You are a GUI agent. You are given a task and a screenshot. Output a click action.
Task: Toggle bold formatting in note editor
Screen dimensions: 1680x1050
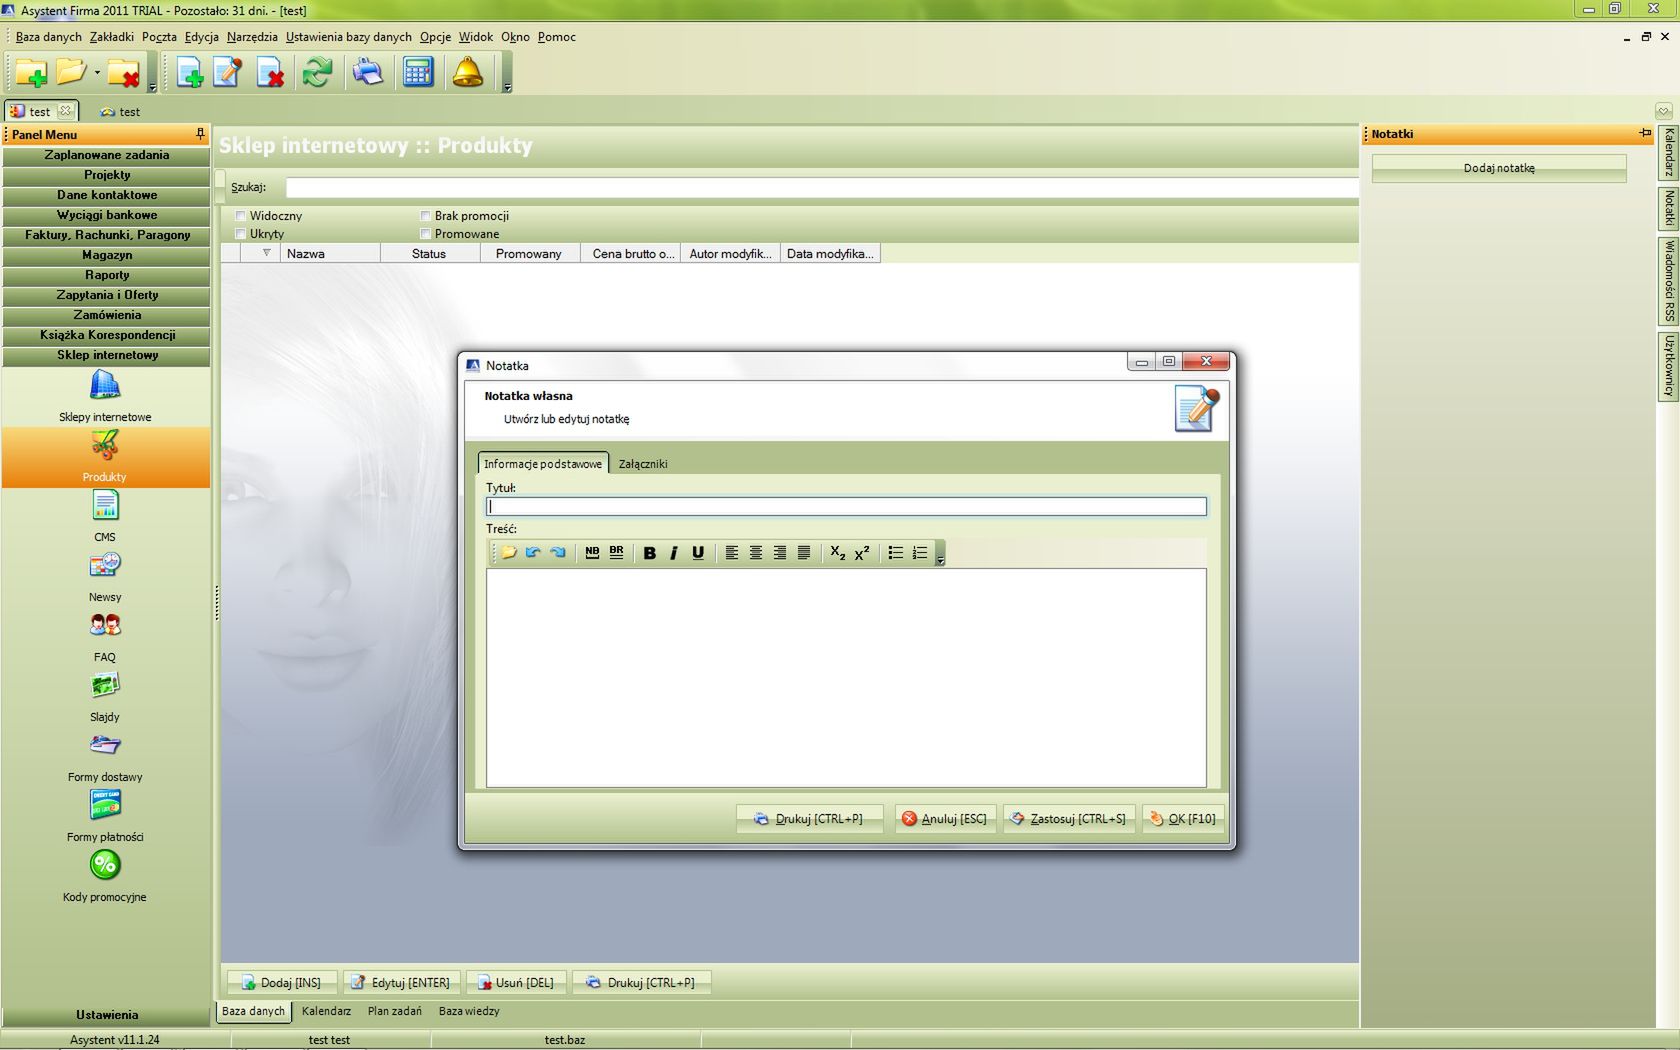pyautogui.click(x=650, y=553)
